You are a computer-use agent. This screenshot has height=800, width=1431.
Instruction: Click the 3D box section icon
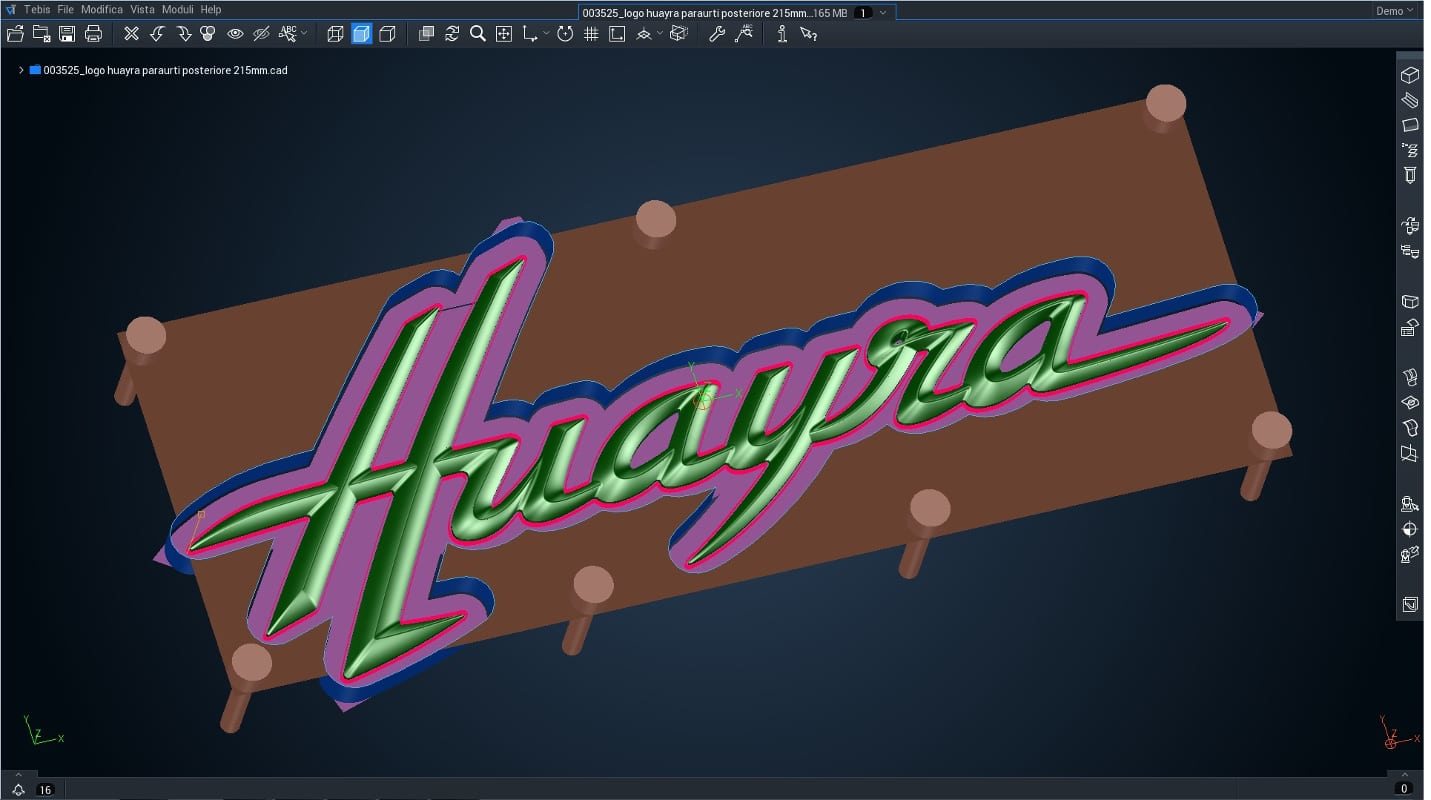click(679, 34)
